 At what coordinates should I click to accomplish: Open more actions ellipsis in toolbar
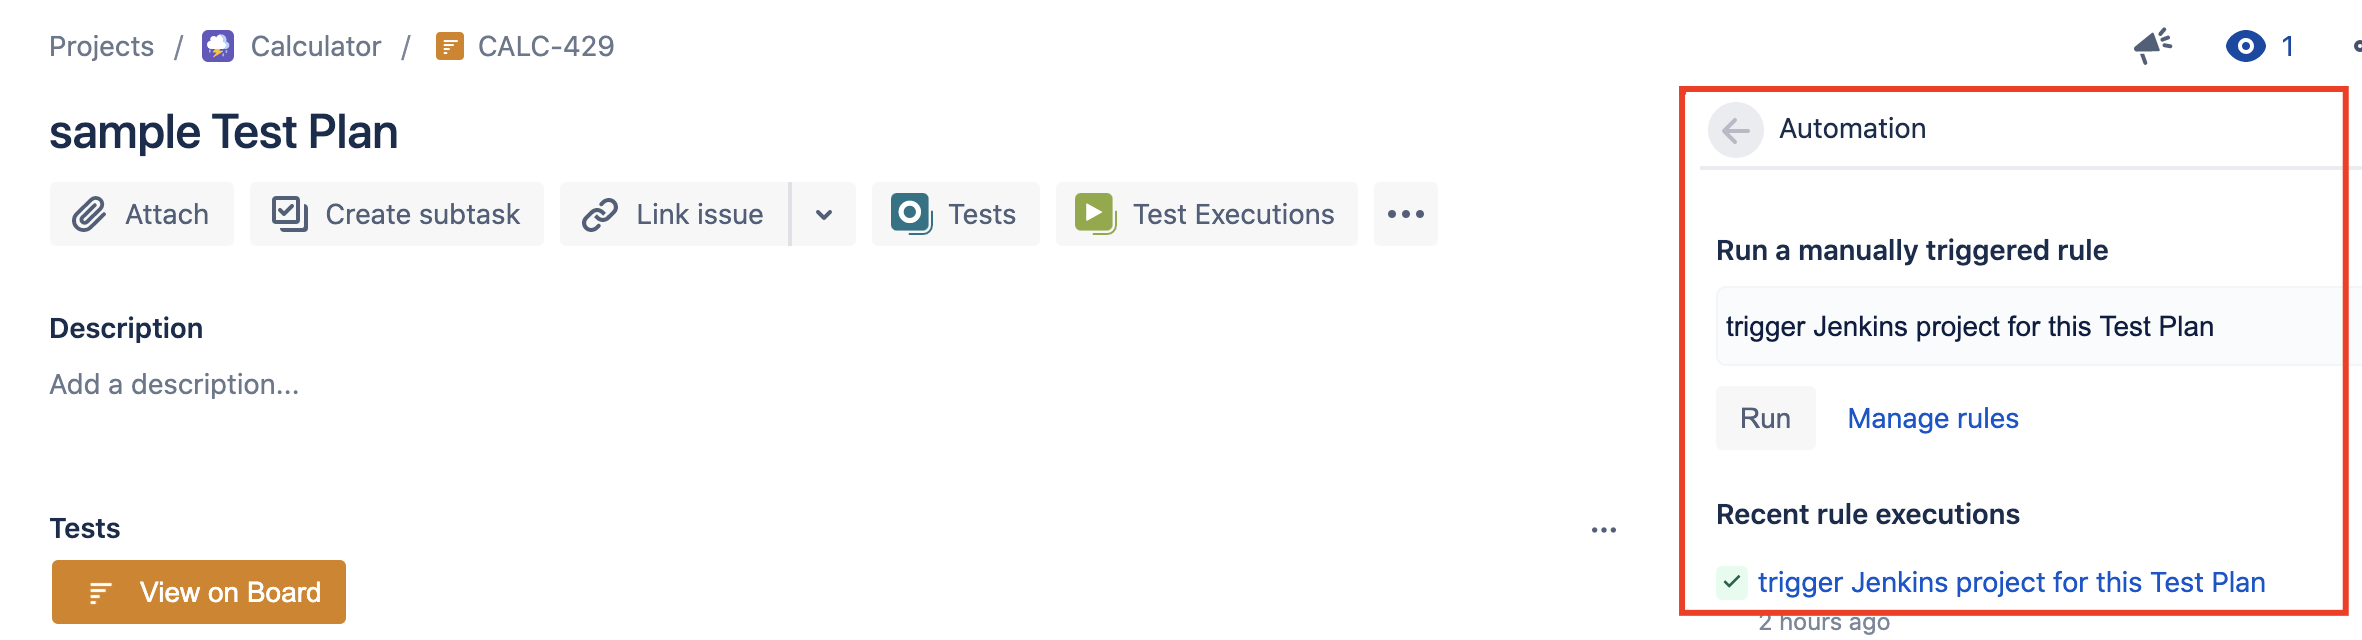tap(1406, 214)
